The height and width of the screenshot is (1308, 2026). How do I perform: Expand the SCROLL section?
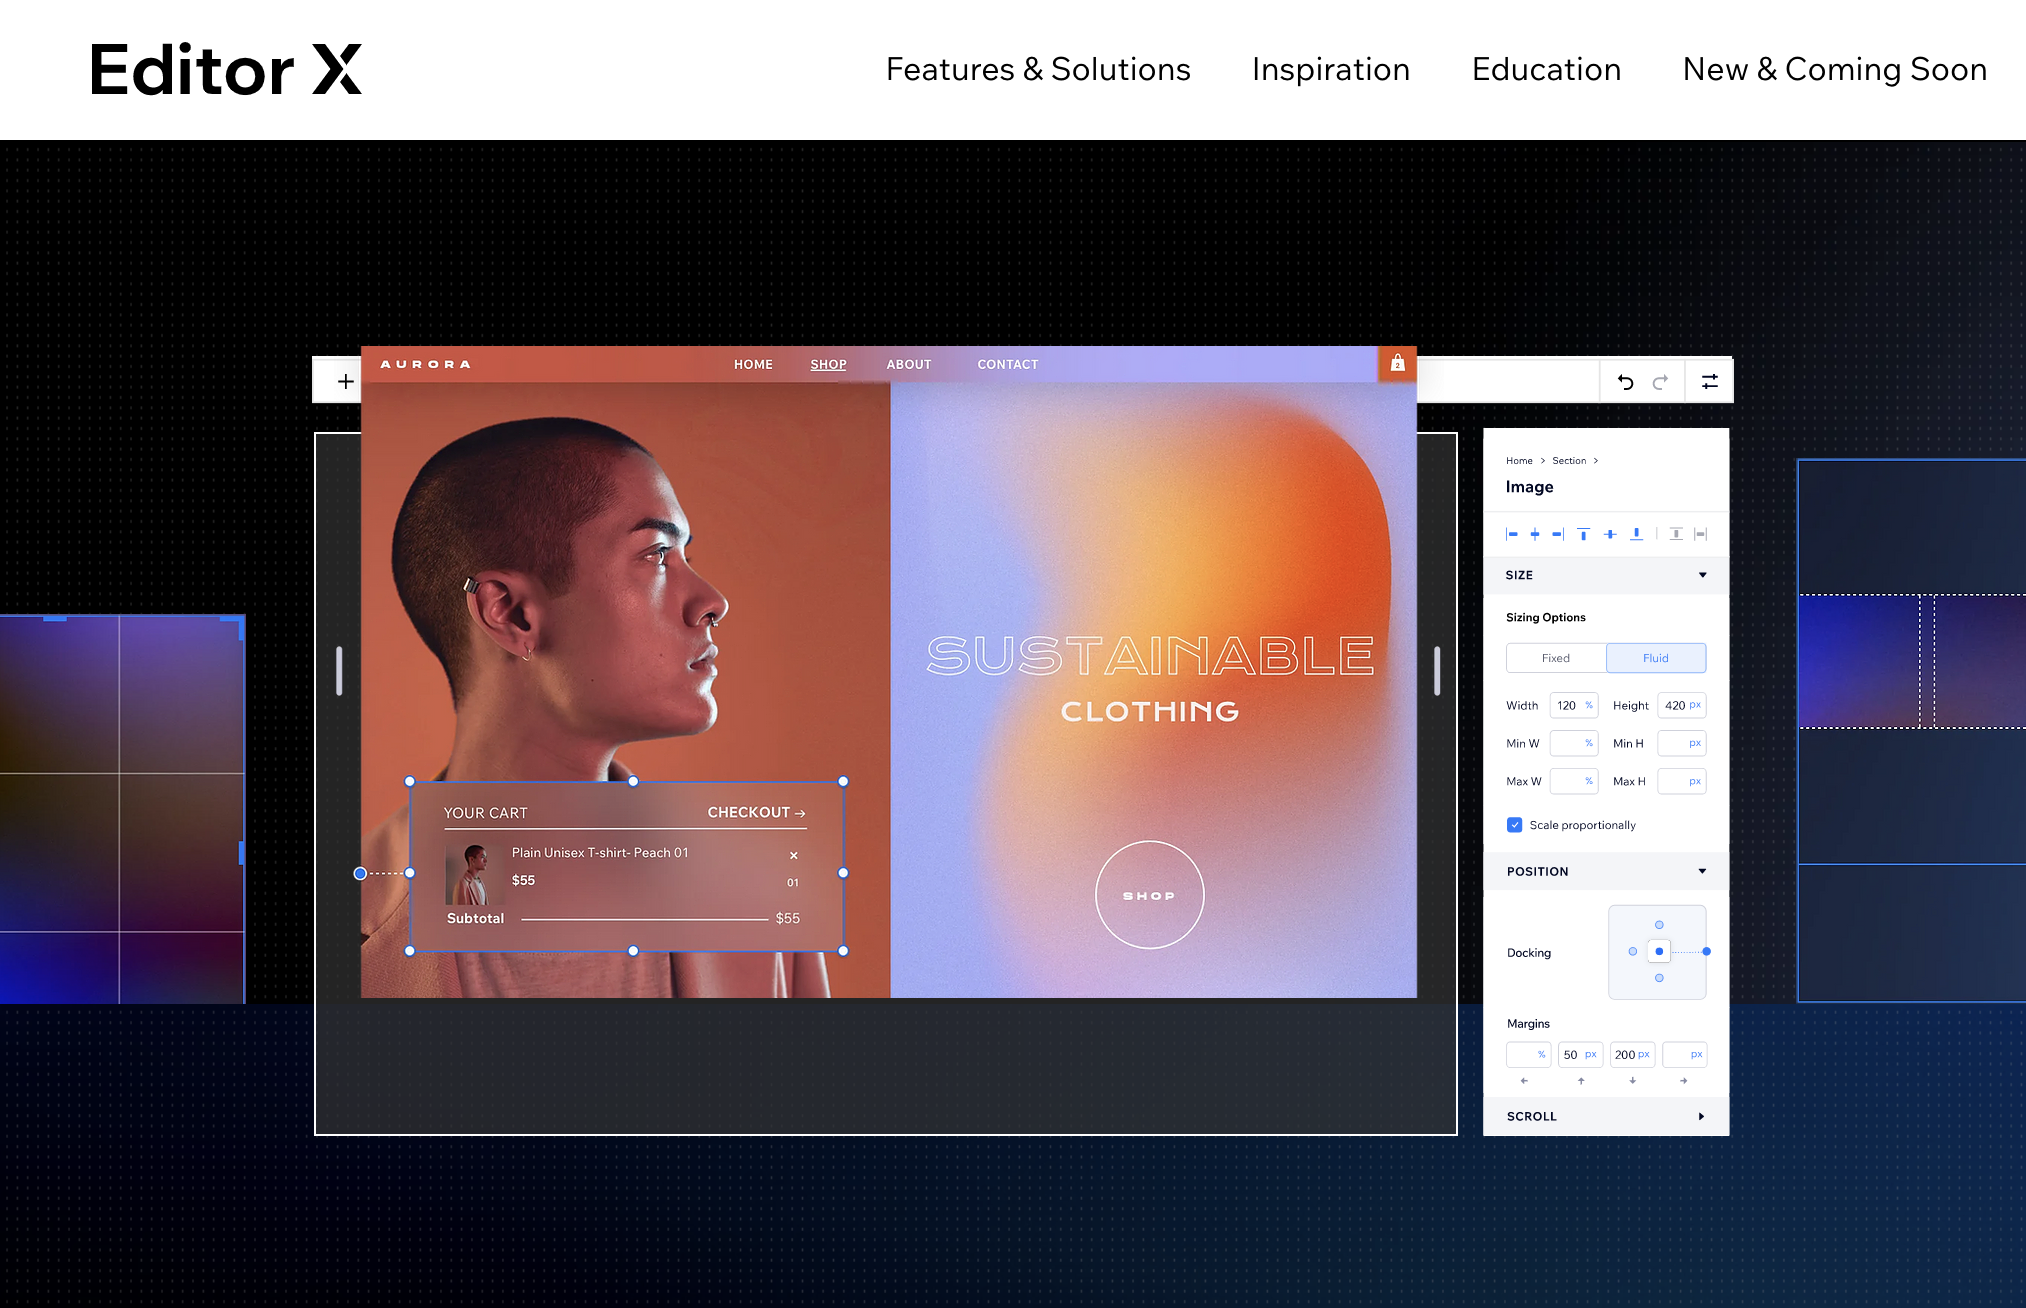1701,1116
